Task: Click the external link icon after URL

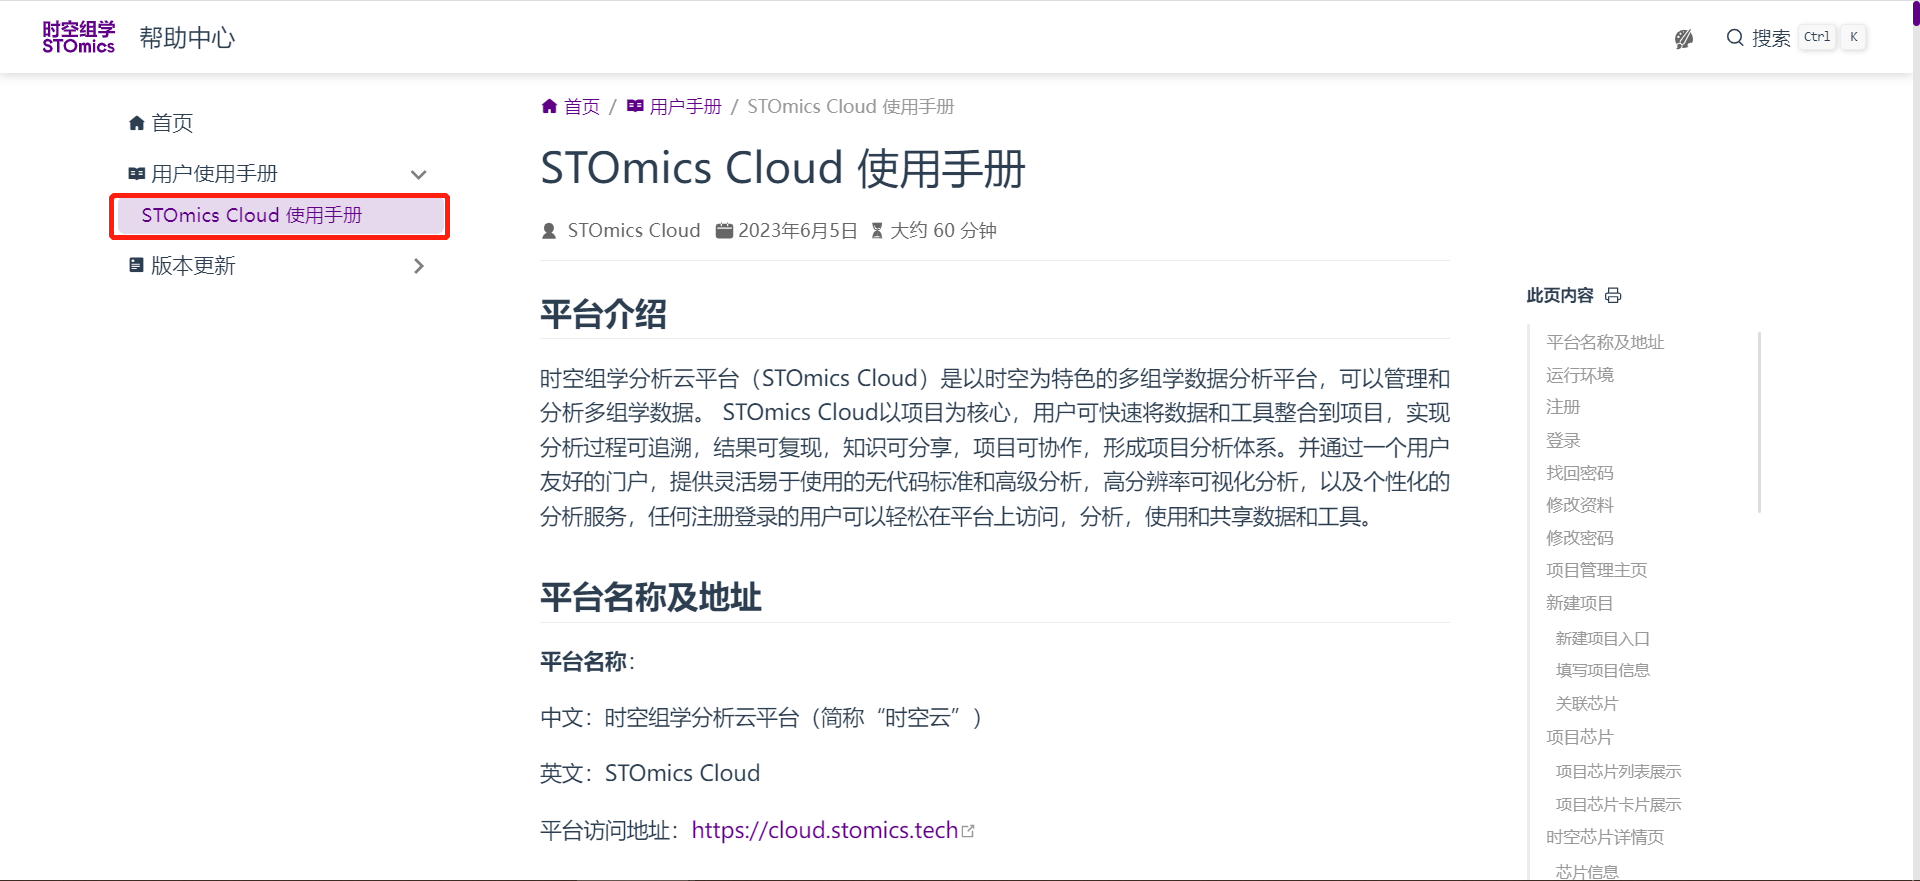Action: pos(968,830)
